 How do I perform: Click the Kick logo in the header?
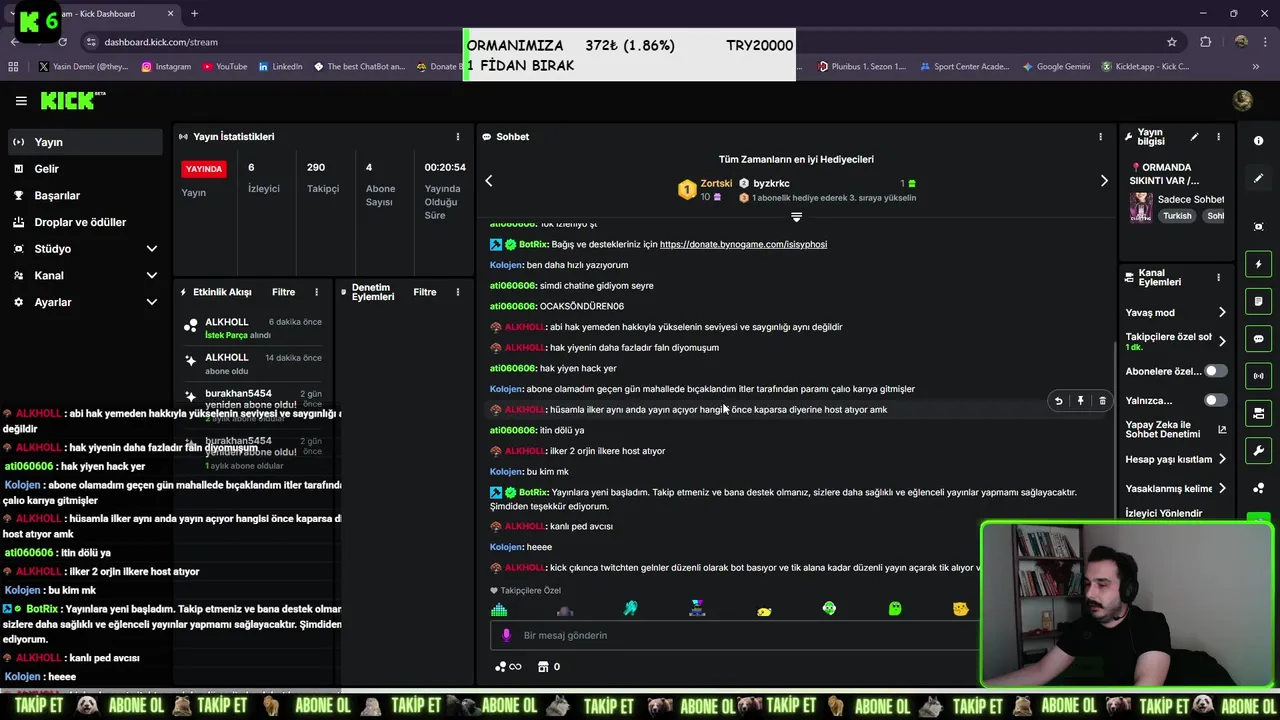coord(73,100)
